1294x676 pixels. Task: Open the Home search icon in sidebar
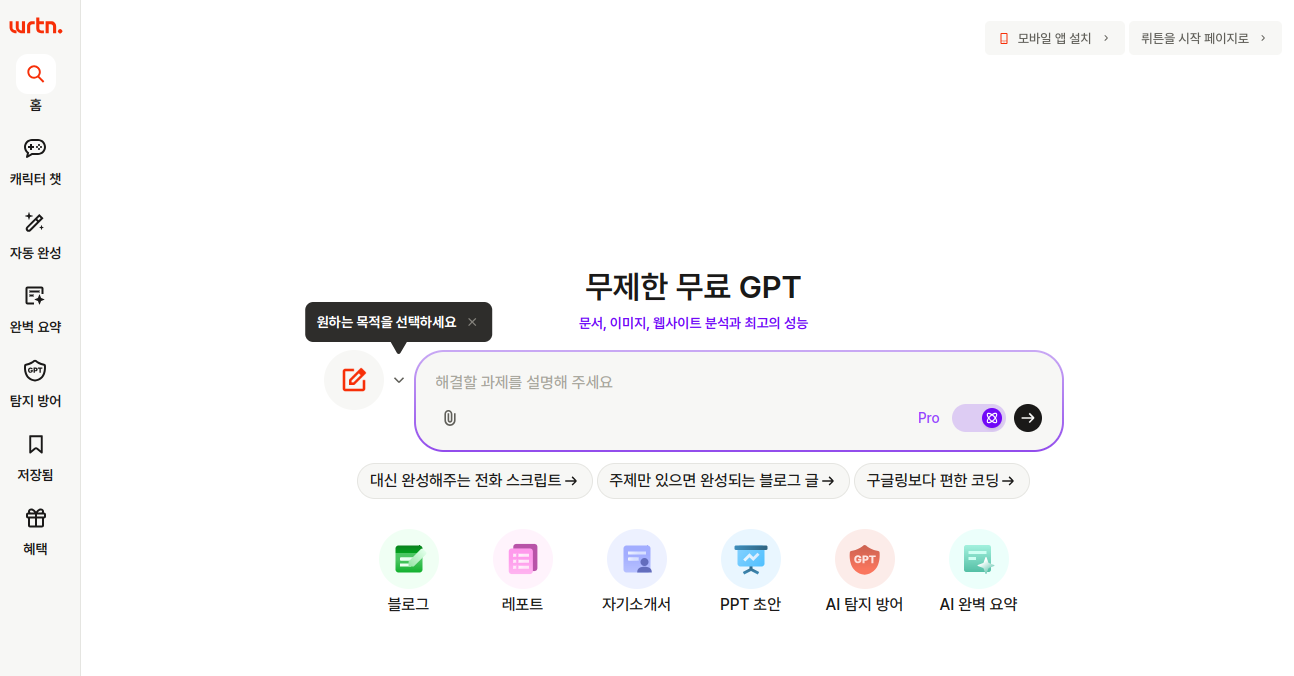(x=36, y=74)
